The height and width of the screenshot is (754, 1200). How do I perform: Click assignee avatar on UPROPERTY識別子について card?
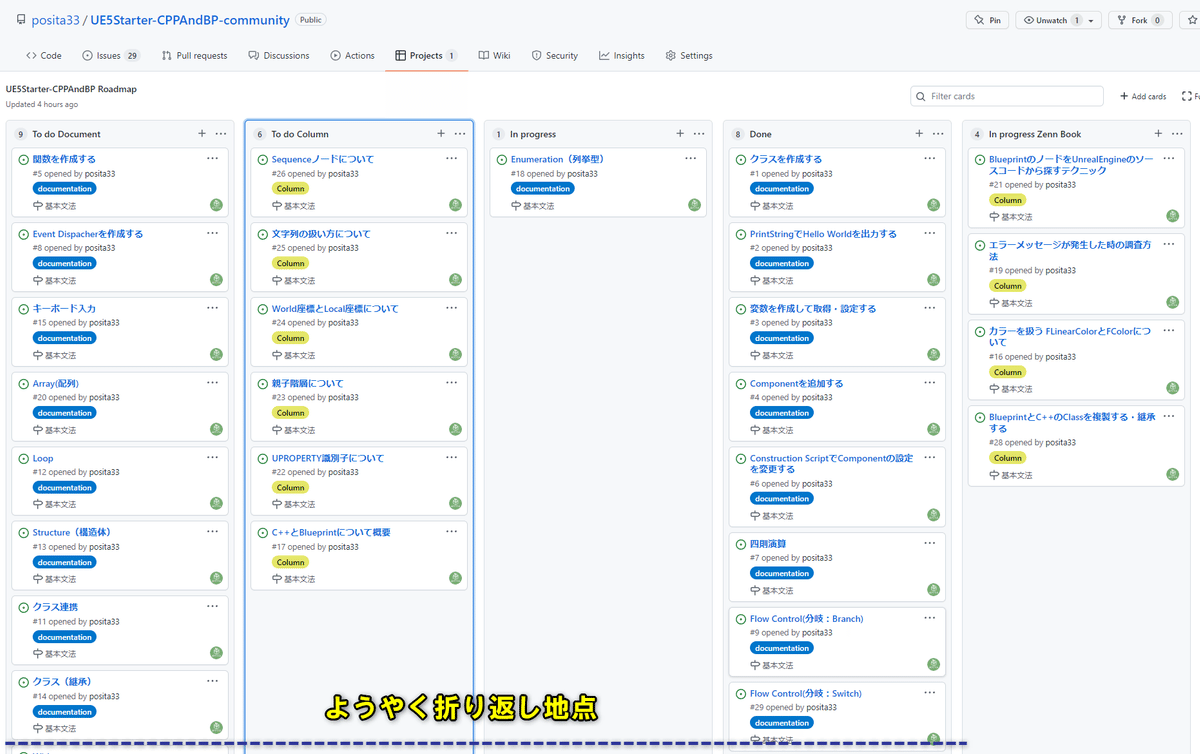coord(455,504)
